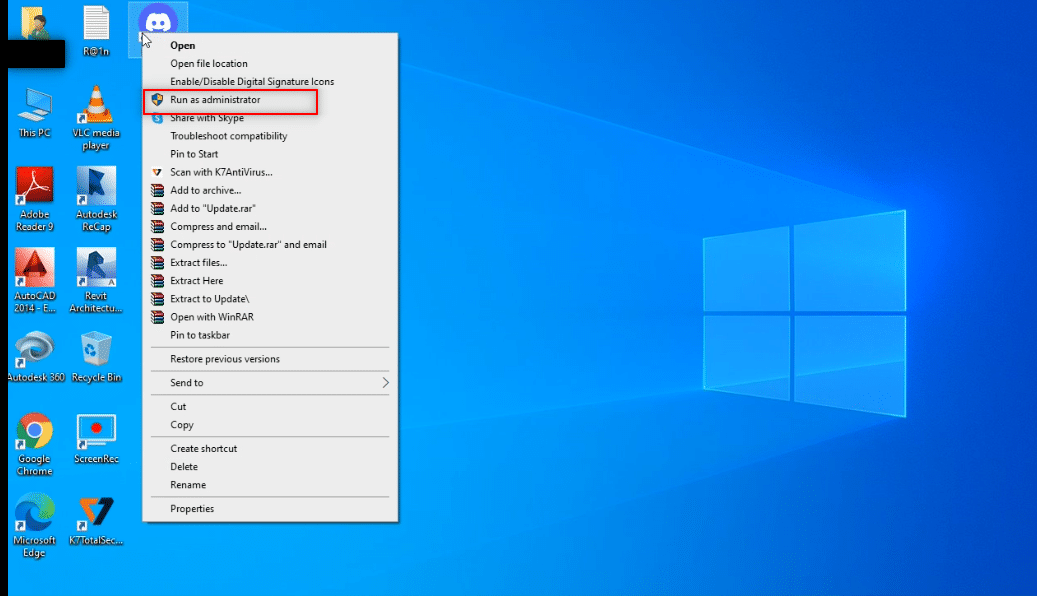Image resolution: width=1037 pixels, height=596 pixels.
Task: Choose Restore previous versions
Action: tap(270, 359)
